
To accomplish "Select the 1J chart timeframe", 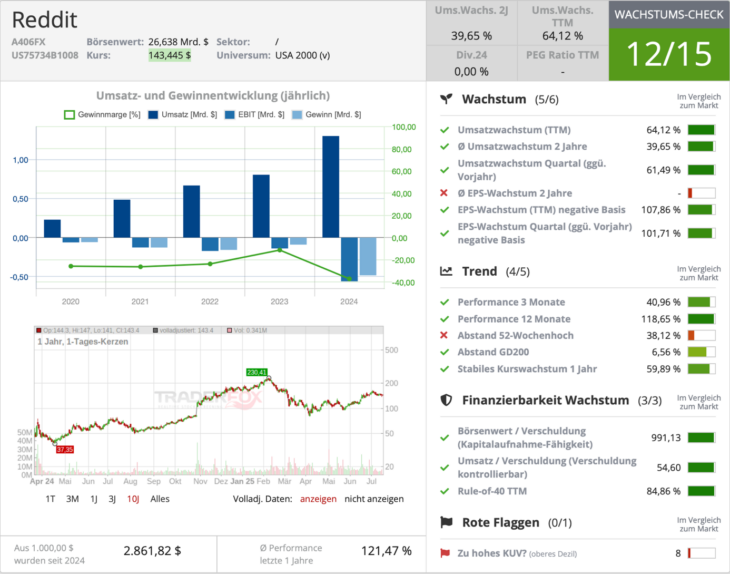I will pyautogui.click(x=94, y=499).
